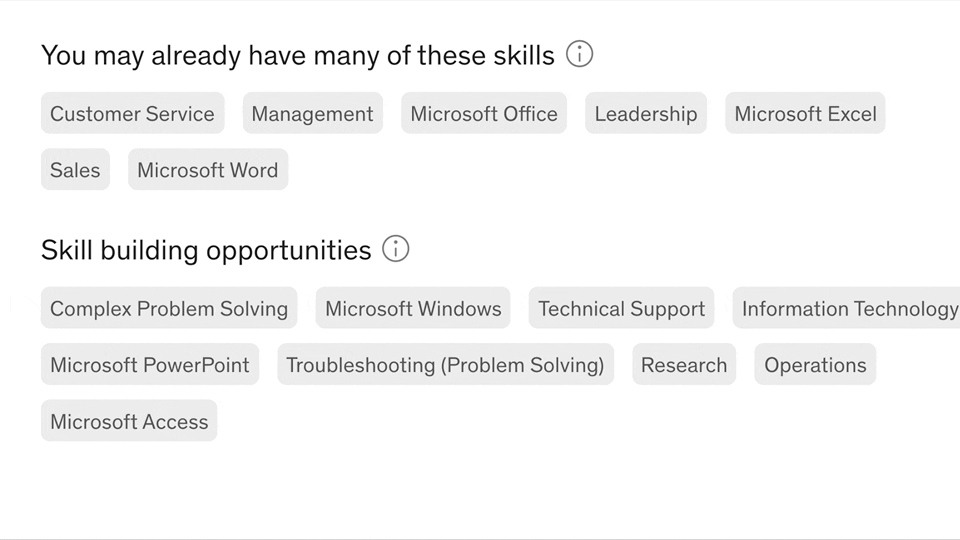Select the Technical Support skill chip

click(621, 309)
